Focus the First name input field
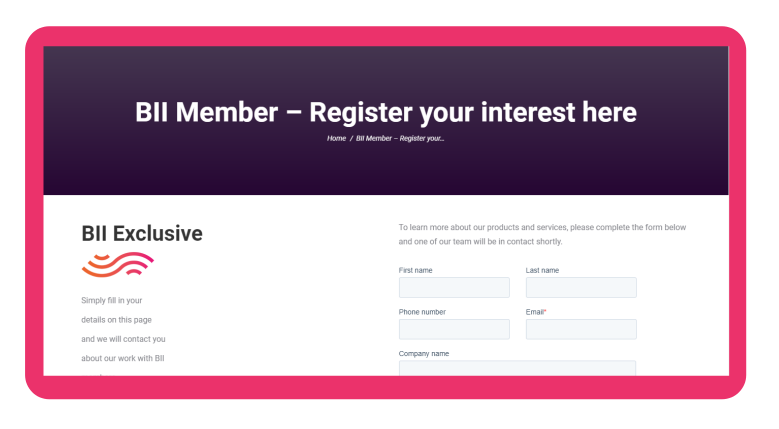The width and height of the screenshot is (779, 429). pyautogui.click(x=454, y=287)
